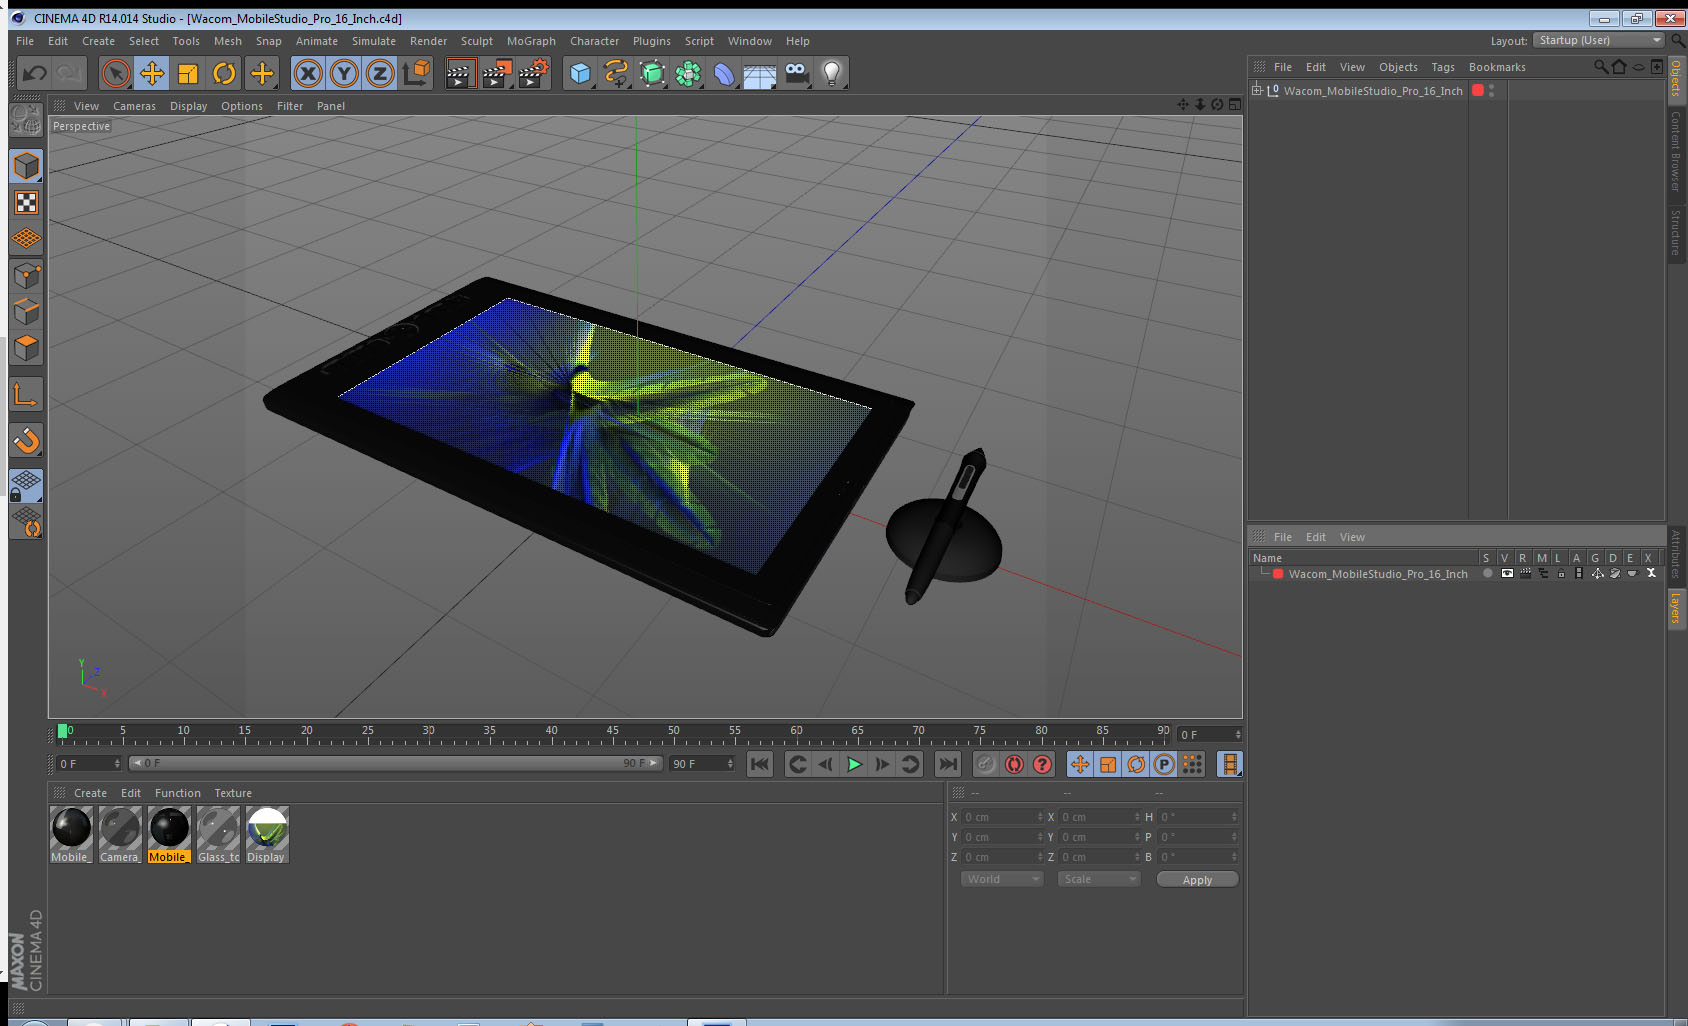Select Points mode in the sidebar
The width and height of the screenshot is (1688, 1026).
tap(26, 275)
